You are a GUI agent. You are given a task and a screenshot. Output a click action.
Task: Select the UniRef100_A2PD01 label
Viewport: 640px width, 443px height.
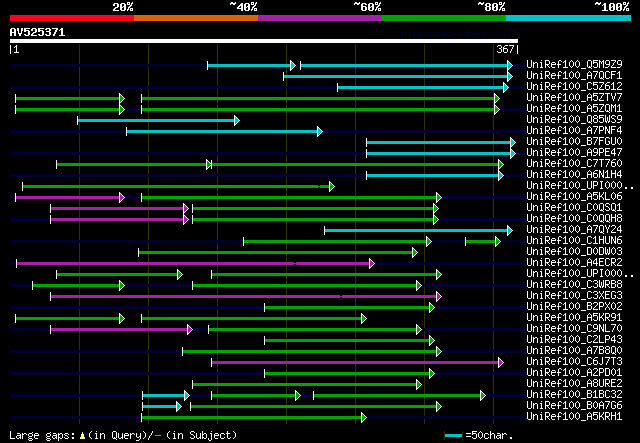click(574, 373)
